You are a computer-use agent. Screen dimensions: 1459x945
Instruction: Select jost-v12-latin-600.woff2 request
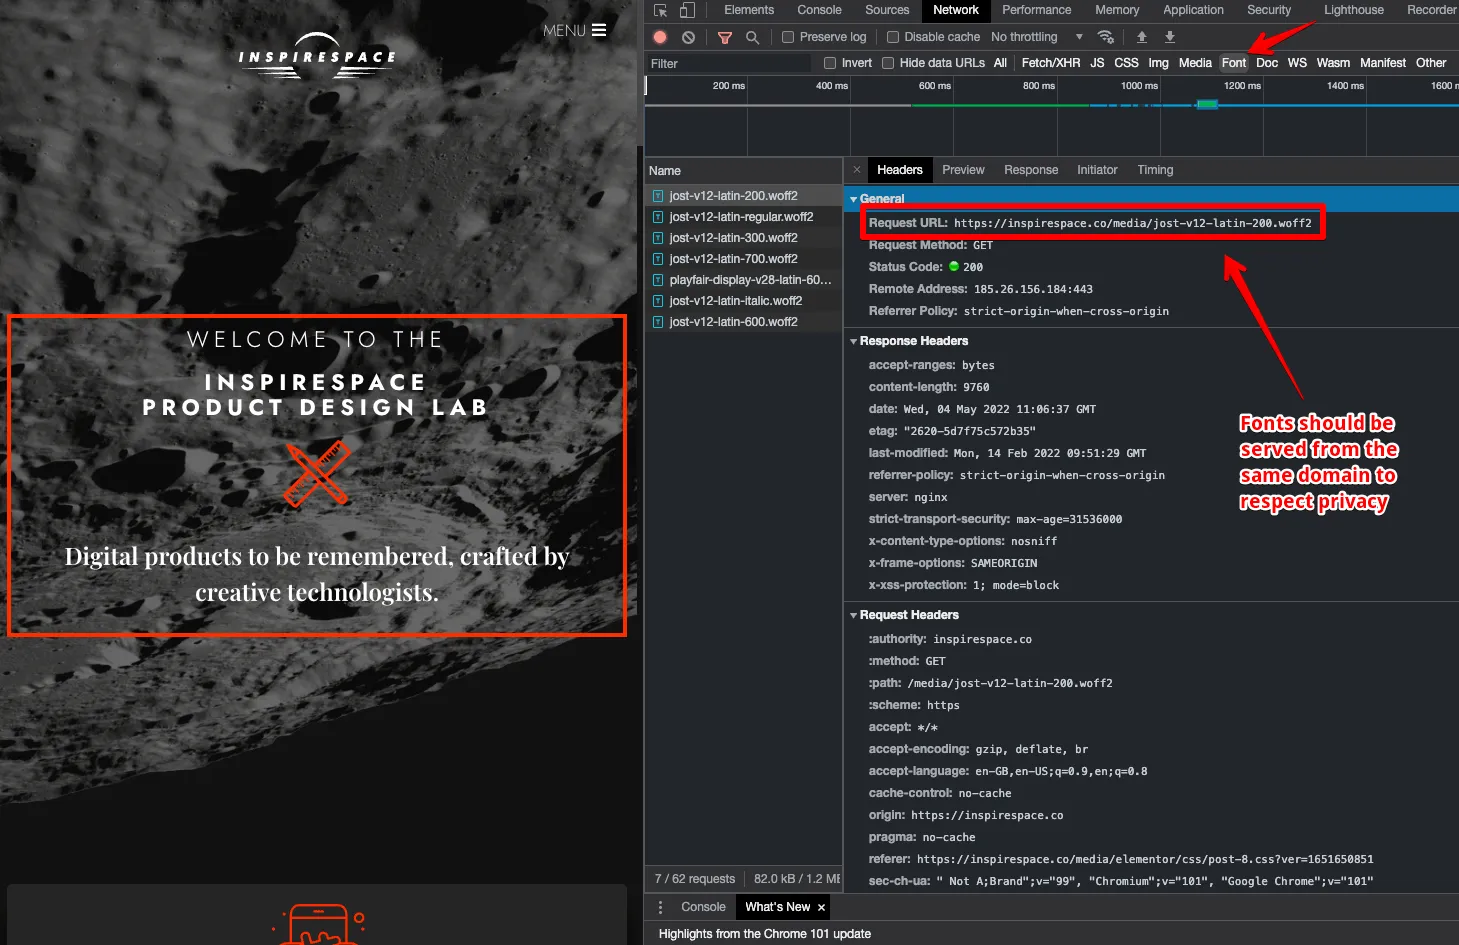click(x=743, y=322)
